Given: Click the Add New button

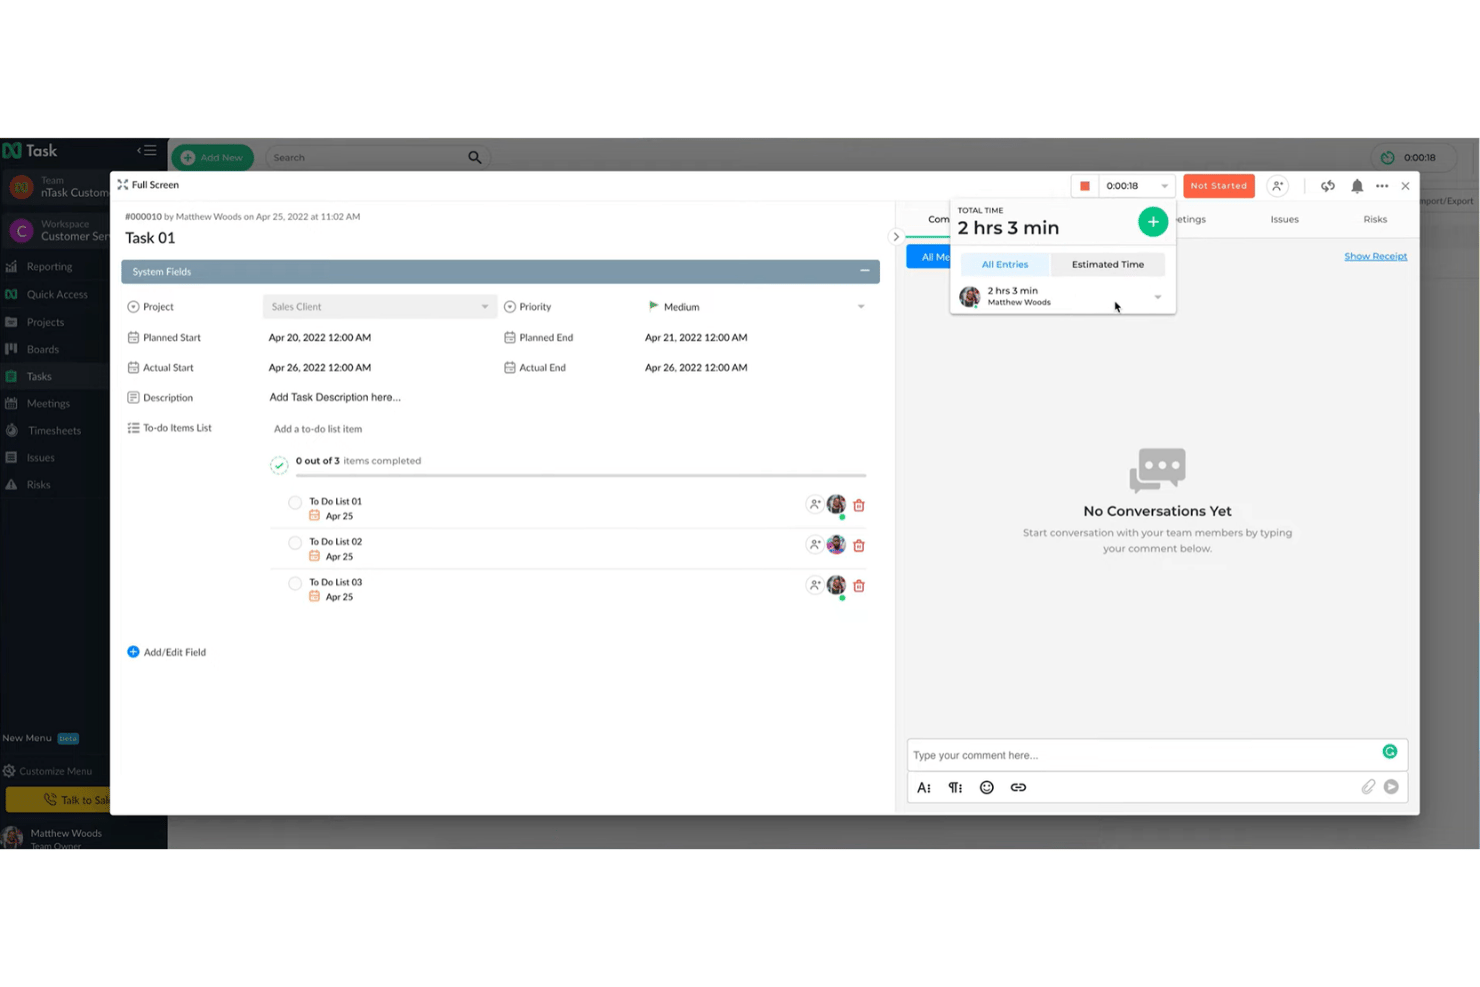Looking at the screenshot, I should coord(212,158).
